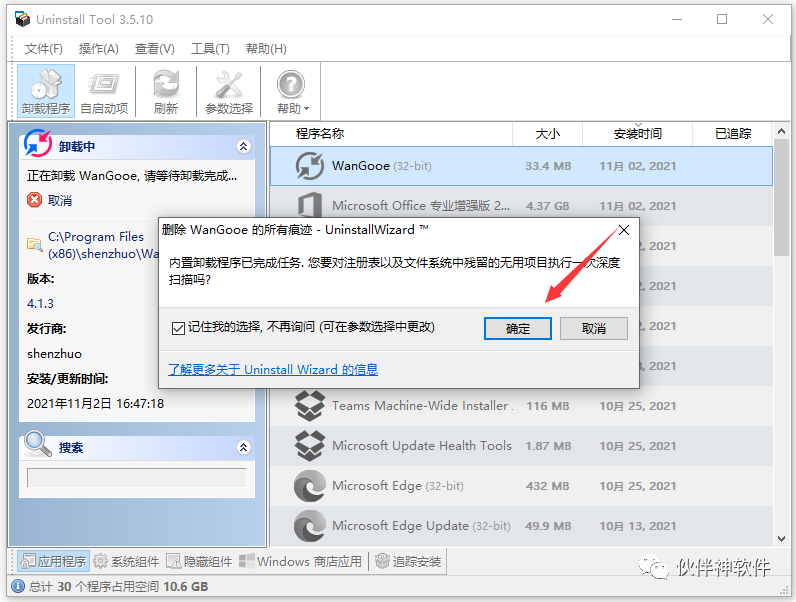Click status bar total 30 个程序 text
Viewport: 796px width, 602px height.
(x=118, y=587)
